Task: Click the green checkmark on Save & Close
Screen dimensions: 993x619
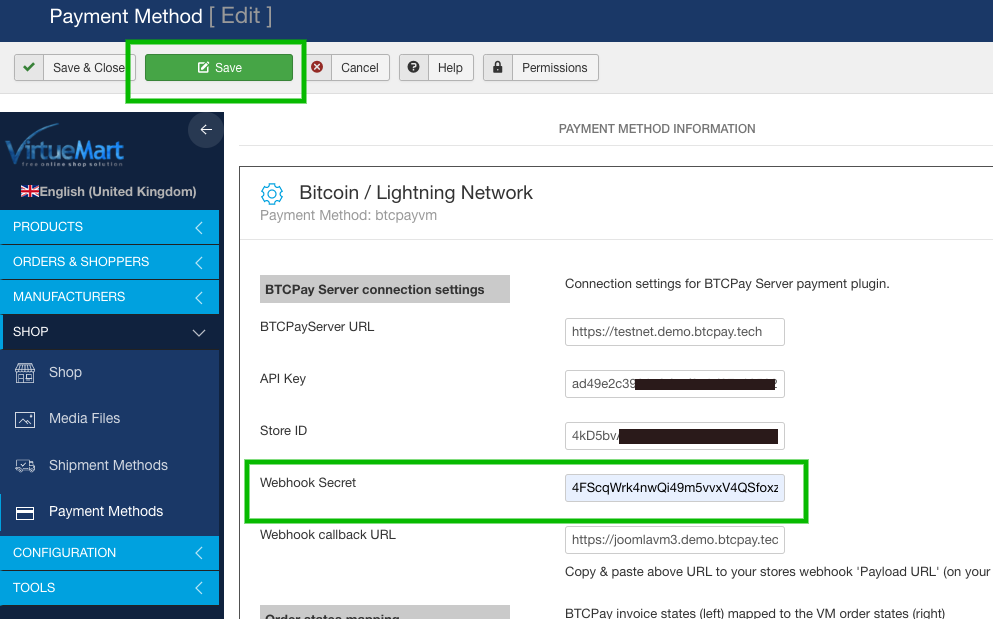Action: tap(30, 67)
